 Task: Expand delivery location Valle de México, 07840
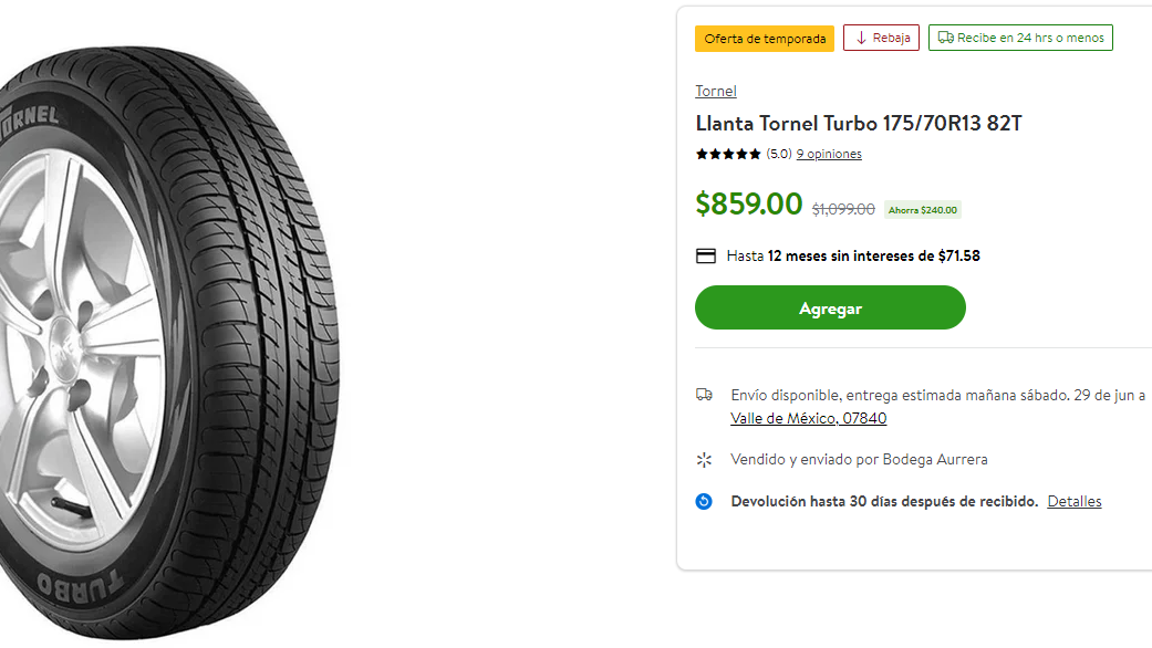(x=808, y=418)
